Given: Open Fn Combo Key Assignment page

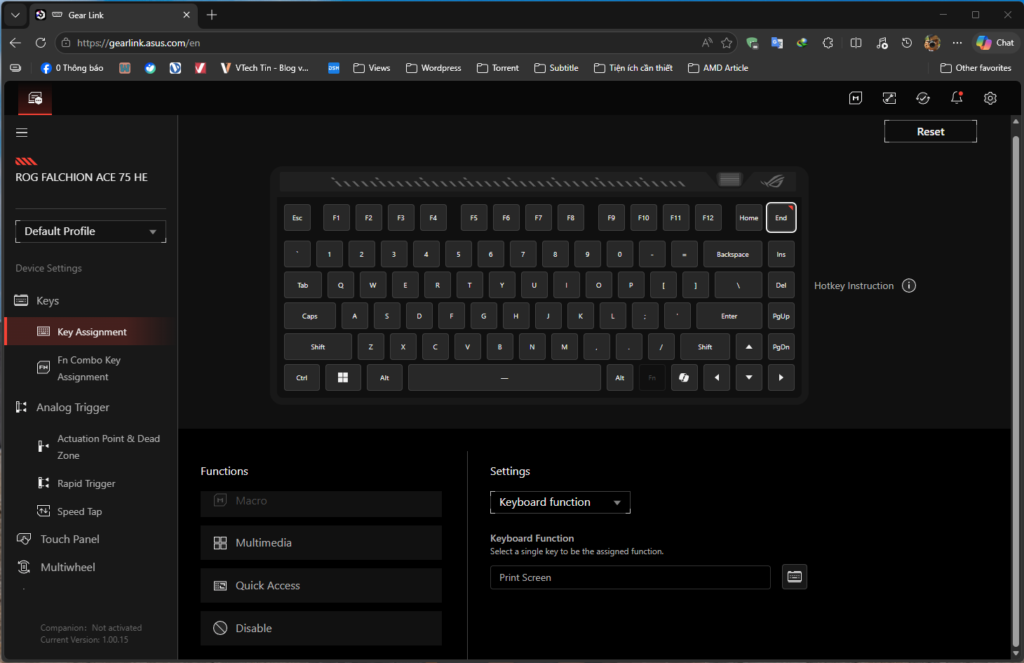Looking at the screenshot, I should pos(88,368).
